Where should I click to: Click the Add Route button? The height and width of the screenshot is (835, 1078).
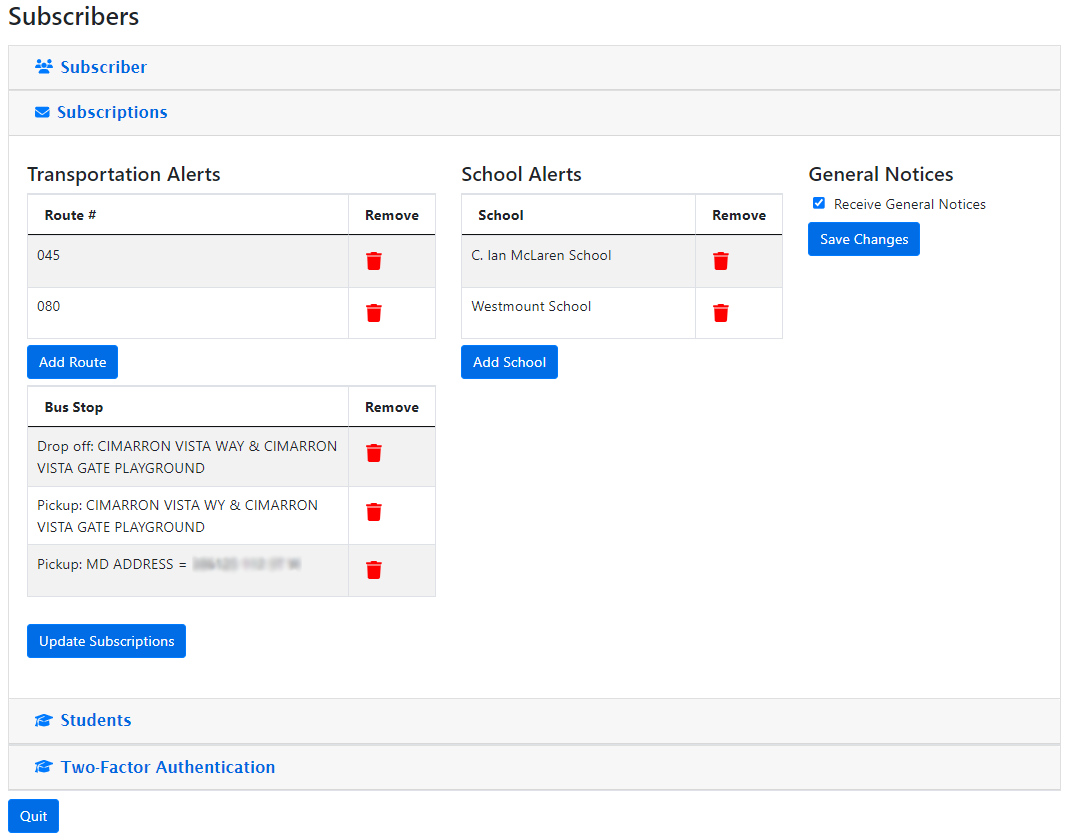pos(72,362)
